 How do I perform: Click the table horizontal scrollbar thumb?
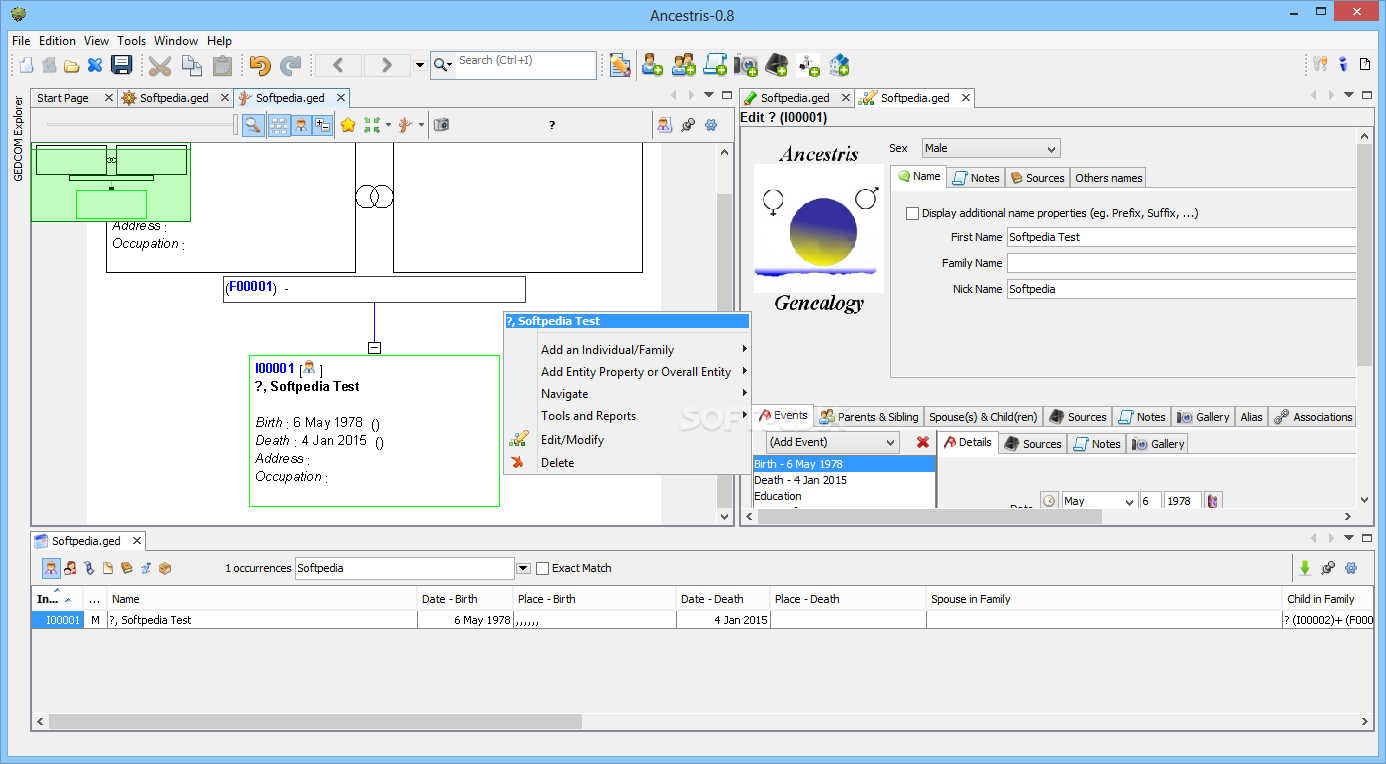coord(315,721)
